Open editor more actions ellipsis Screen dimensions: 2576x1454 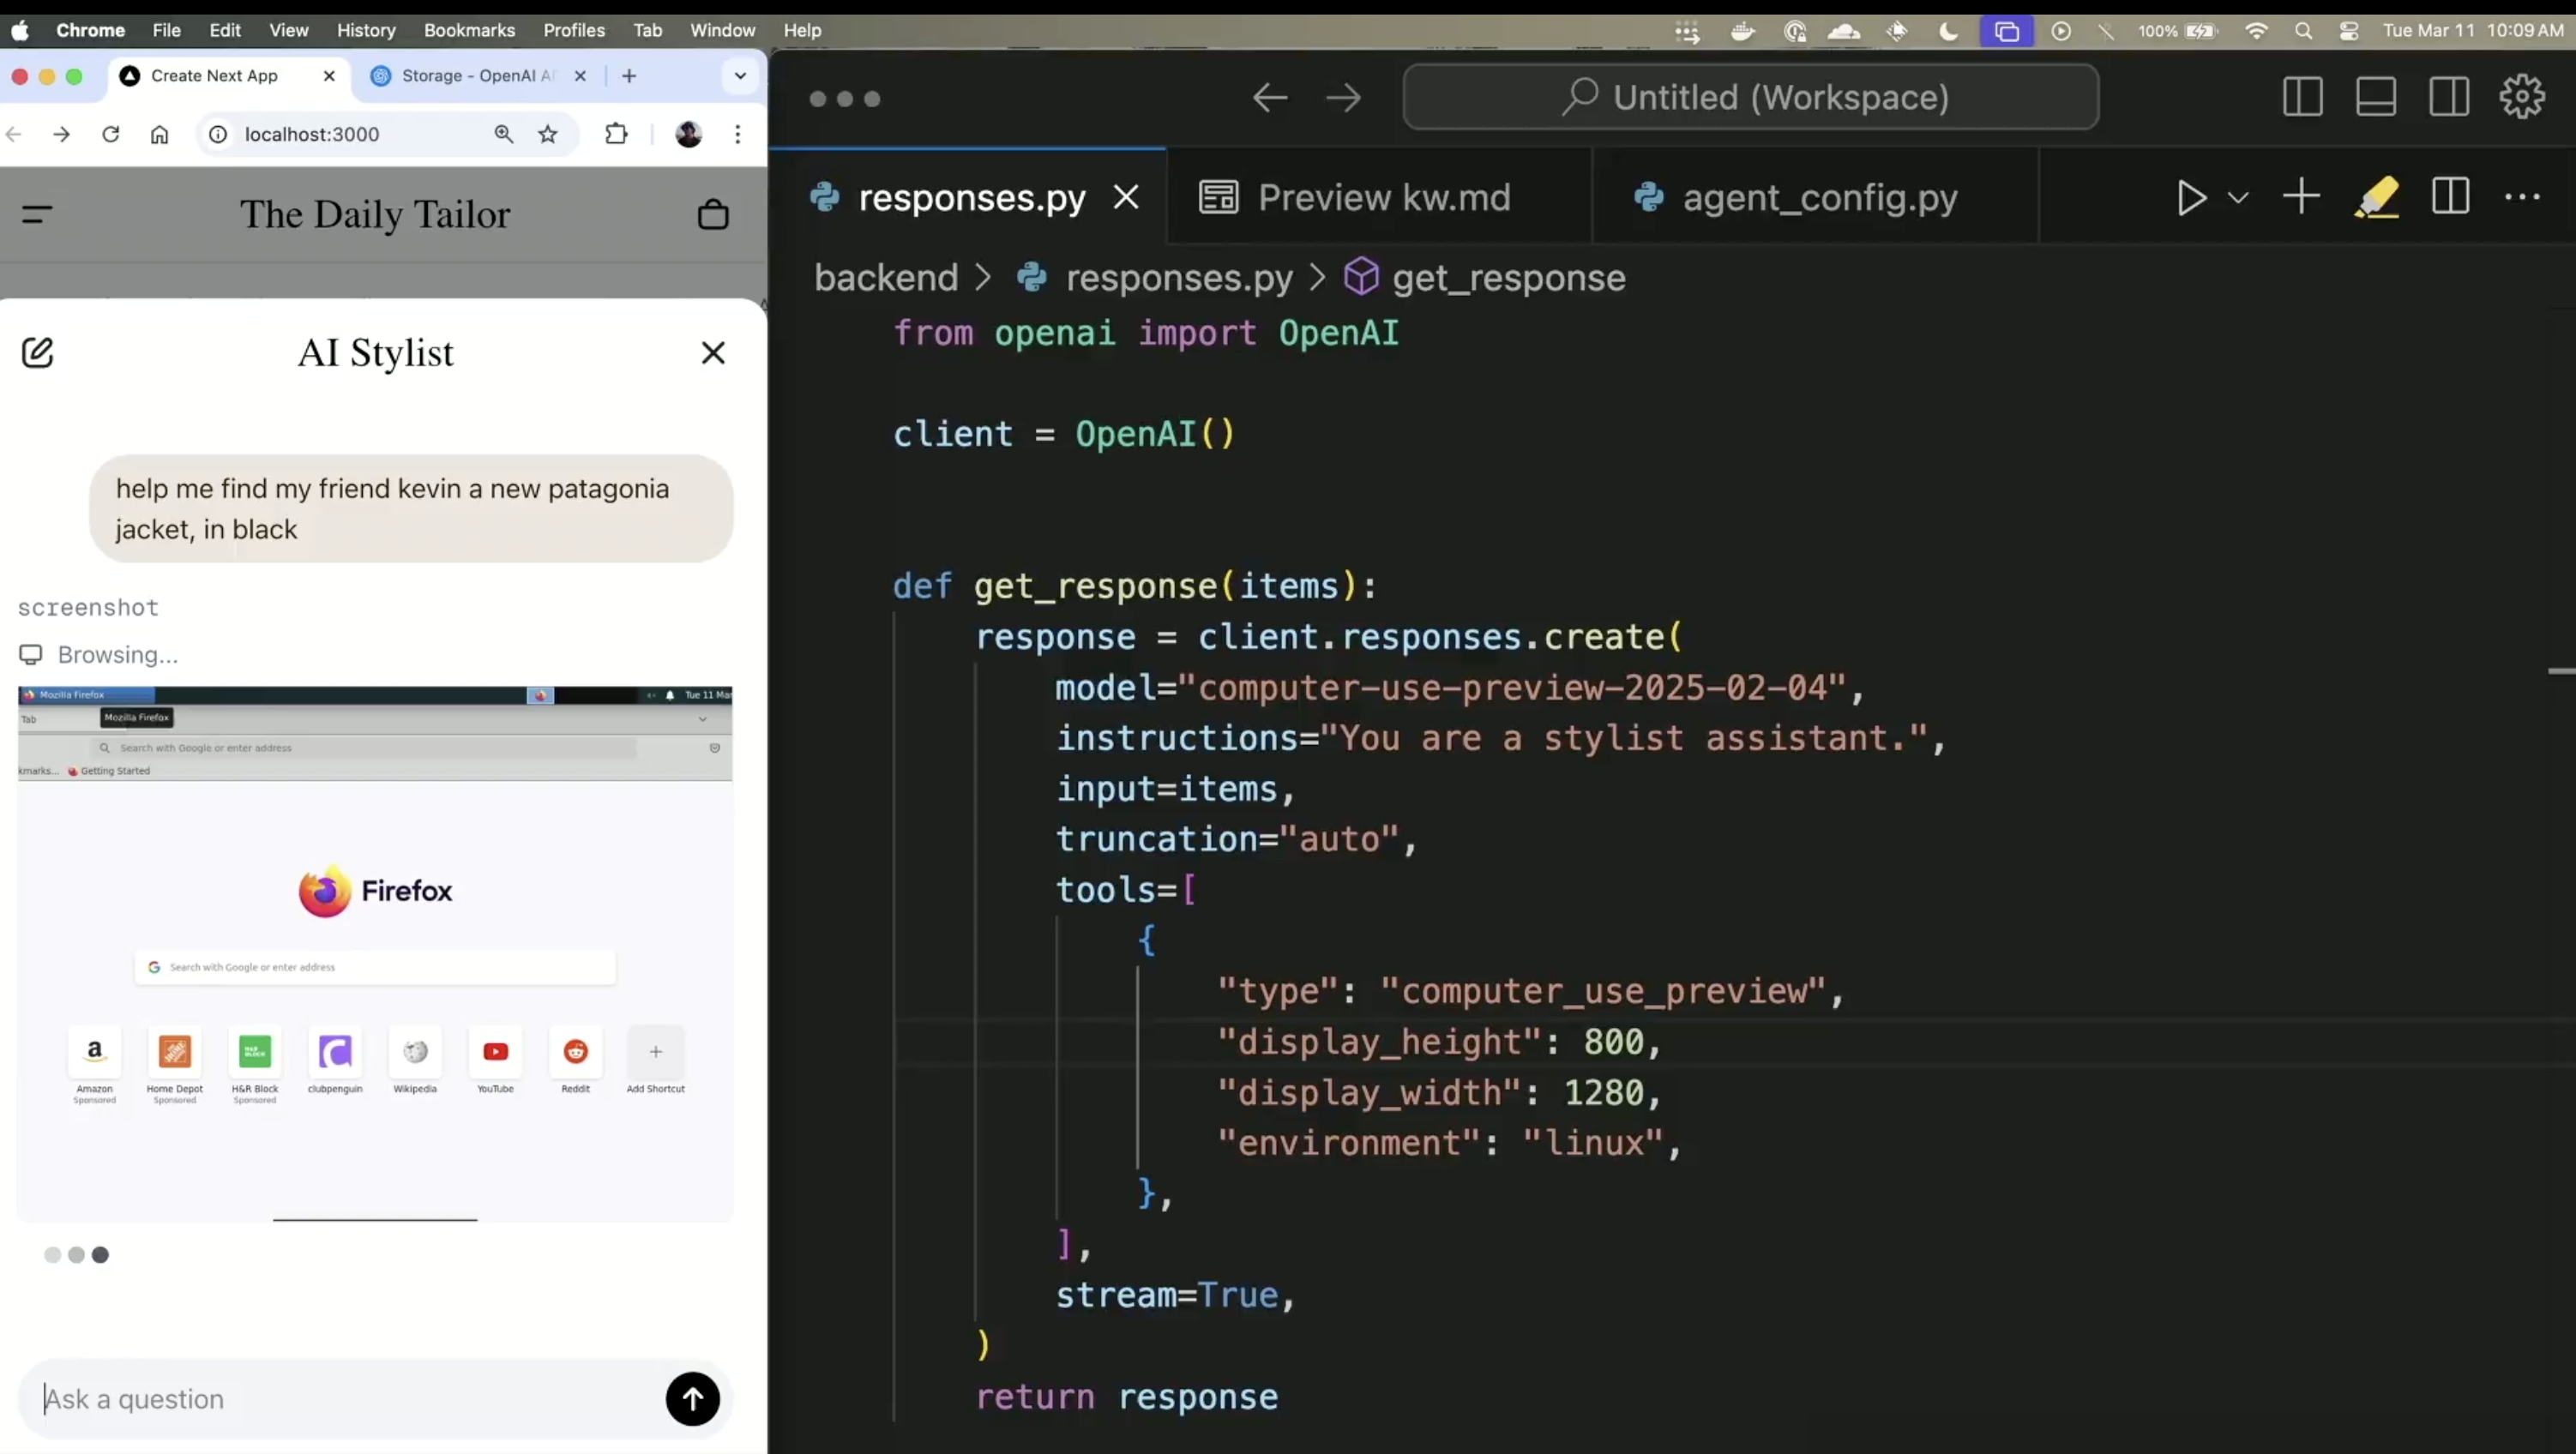(2522, 197)
